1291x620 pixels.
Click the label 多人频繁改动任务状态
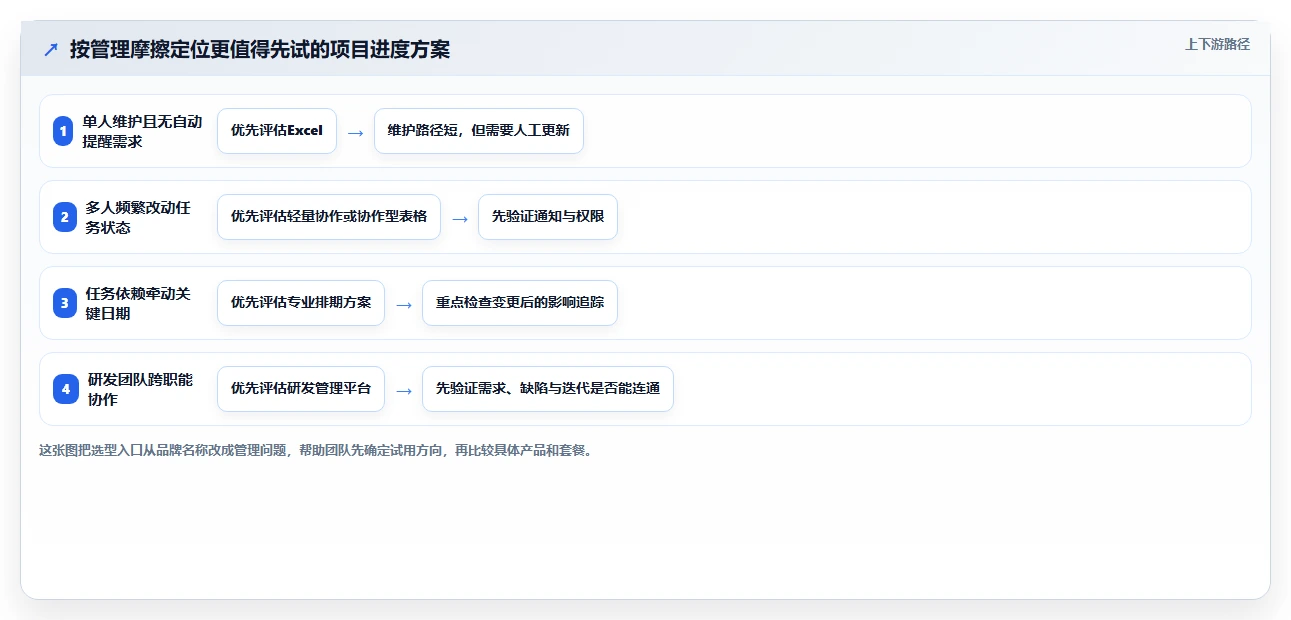pos(137,217)
